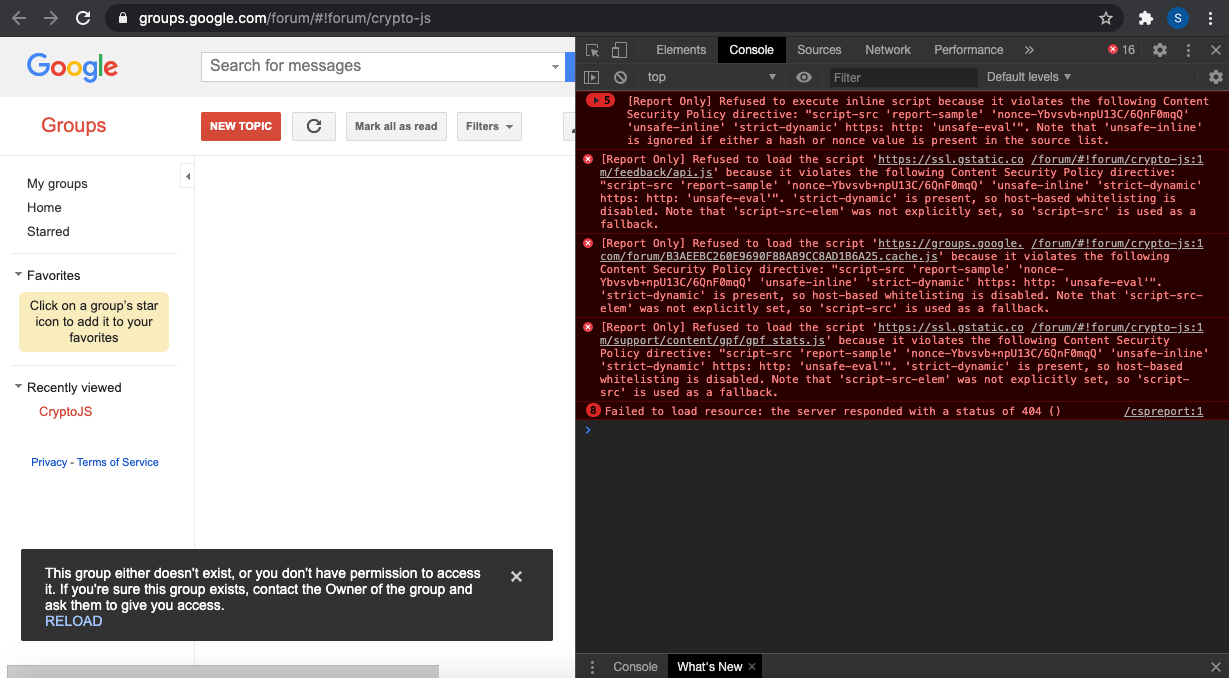Collapse the Favorites section
Viewport: 1229px width, 678px height.
18,275
